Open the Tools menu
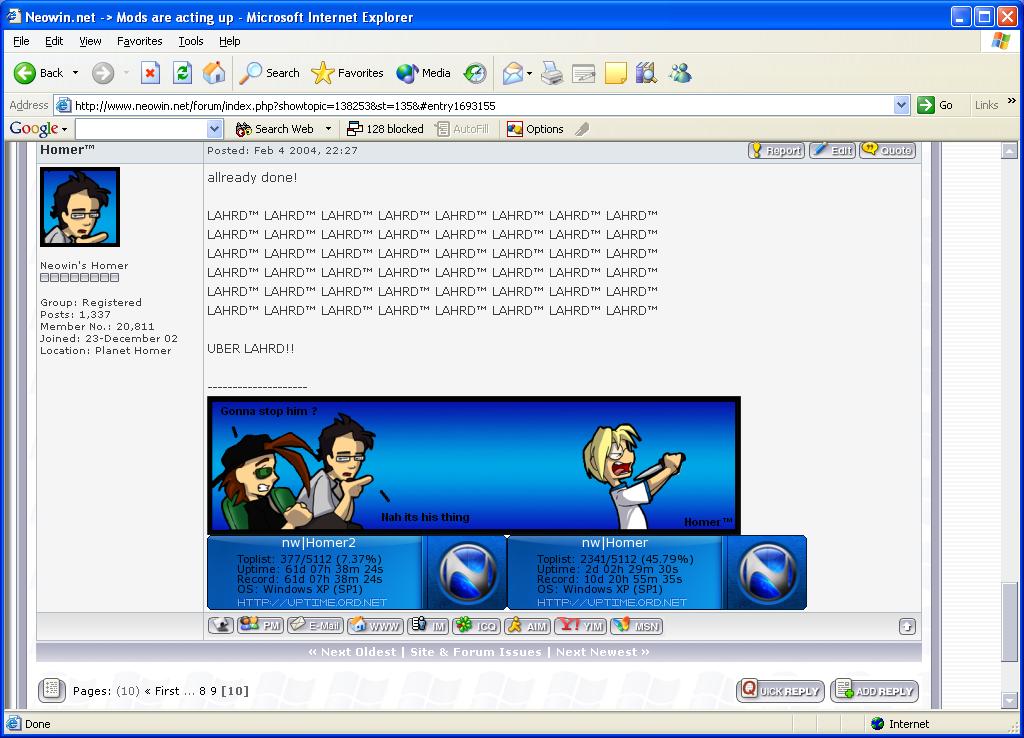This screenshot has height=738, width=1024. [x=190, y=41]
